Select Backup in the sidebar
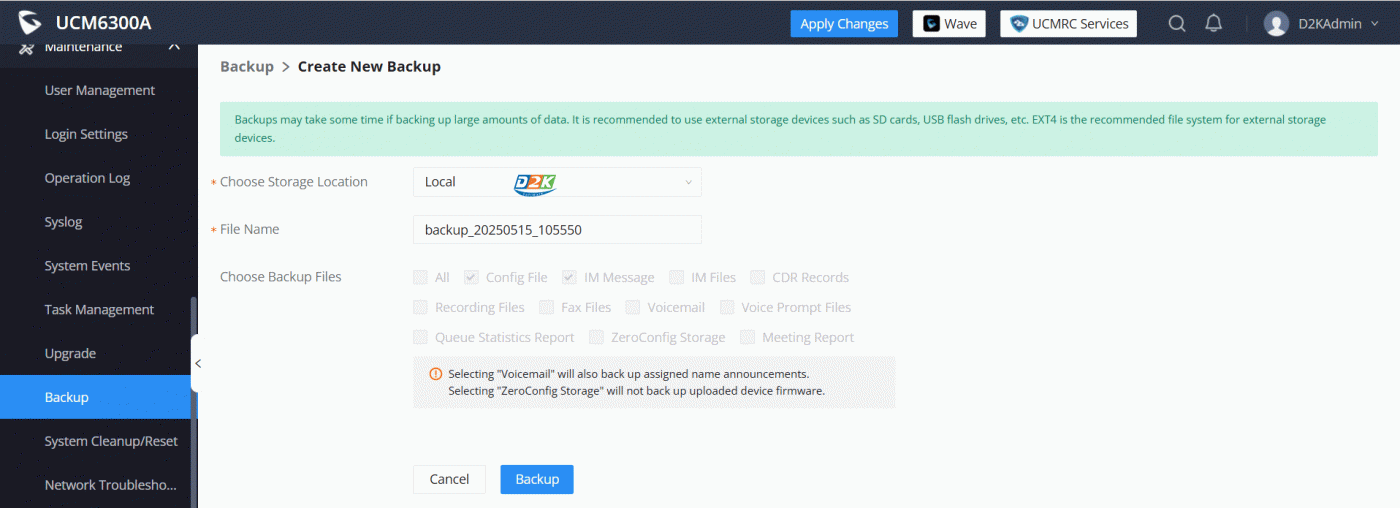 95,397
